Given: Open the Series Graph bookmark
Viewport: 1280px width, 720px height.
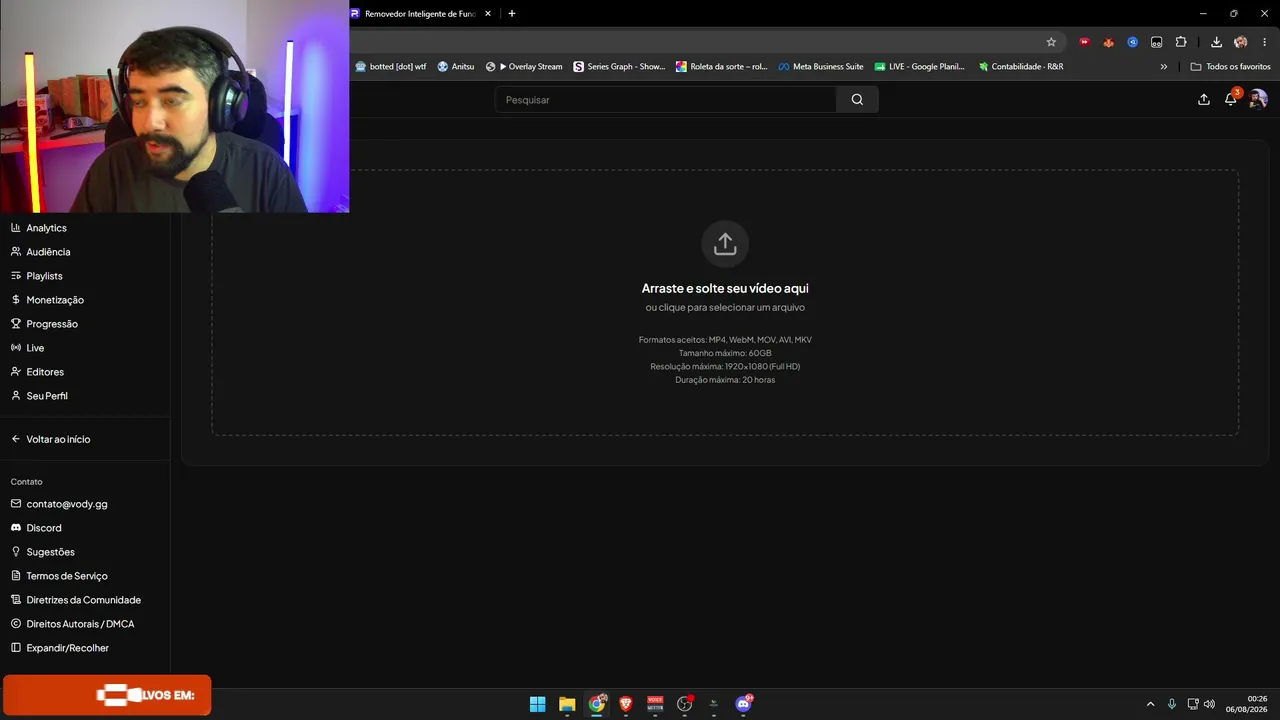Looking at the screenshot, I should pyautogui.click(x=619, y=67).
